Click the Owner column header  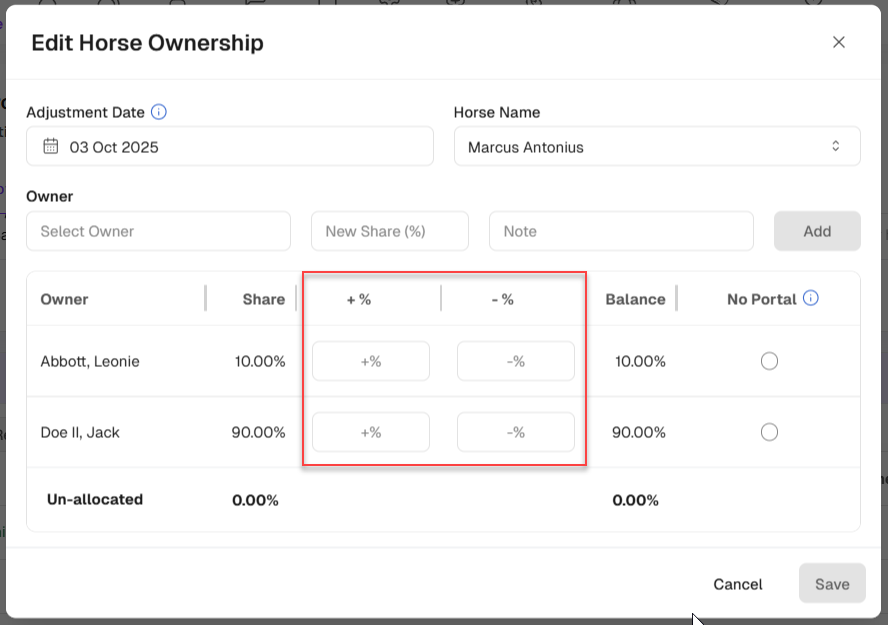tap(64, 299)
